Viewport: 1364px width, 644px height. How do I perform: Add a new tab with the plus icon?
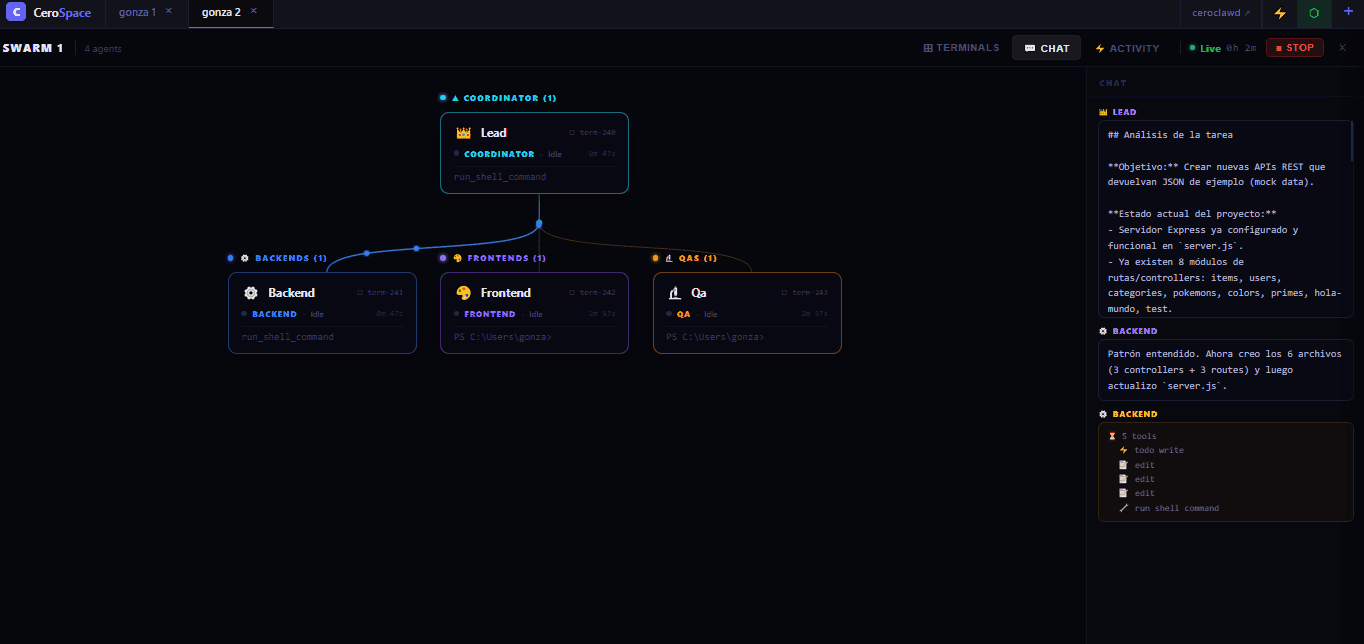tap(1348, 12)
